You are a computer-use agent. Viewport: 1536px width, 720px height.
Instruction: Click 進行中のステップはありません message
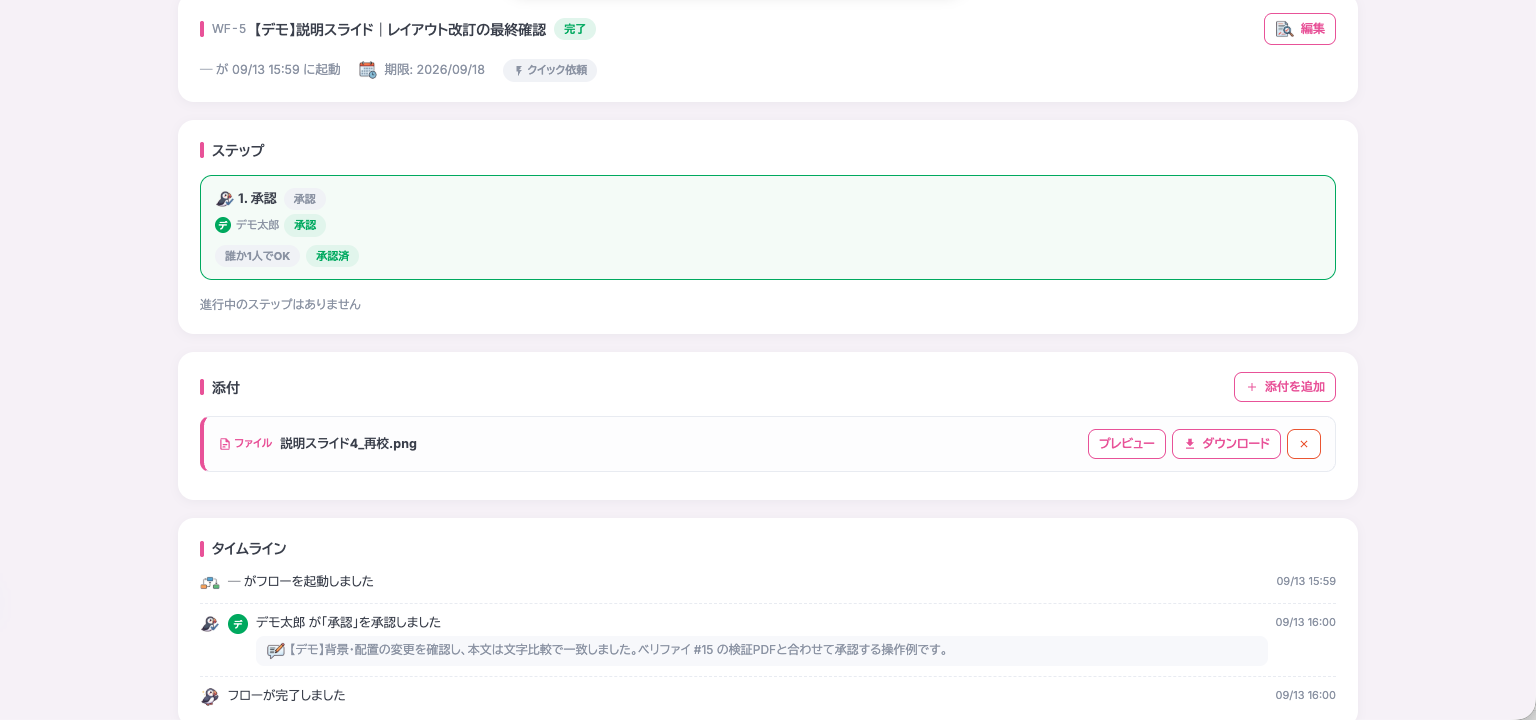280,304
